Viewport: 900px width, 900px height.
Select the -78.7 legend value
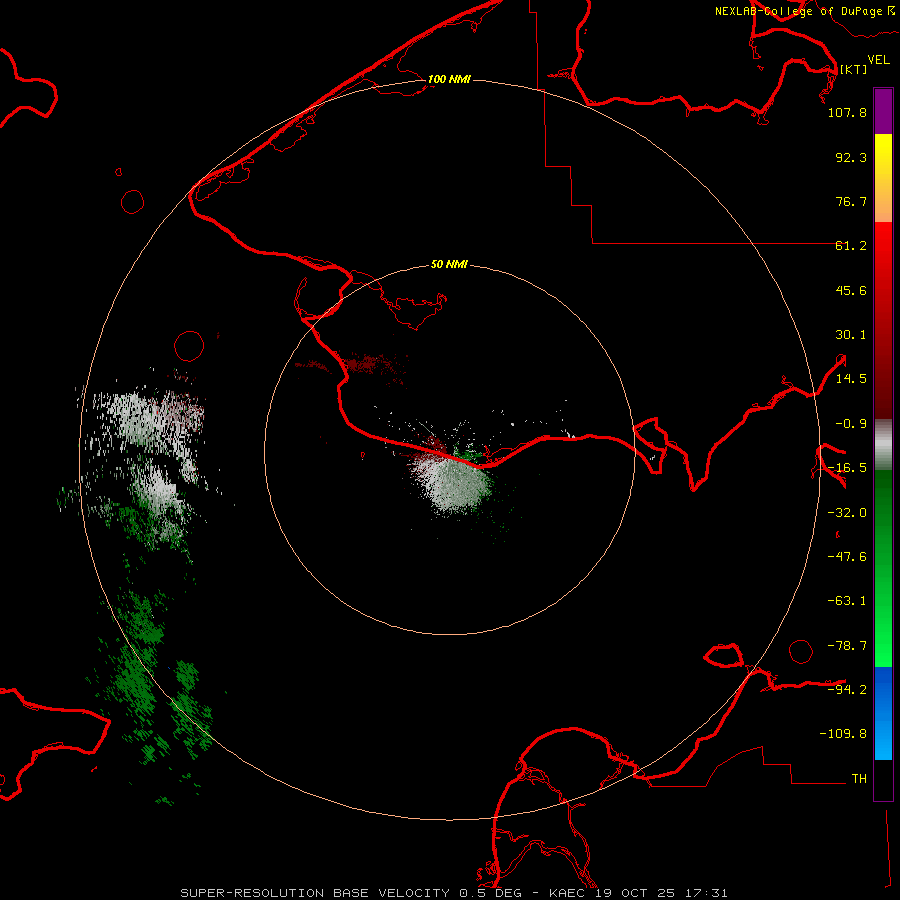[847, 646]
